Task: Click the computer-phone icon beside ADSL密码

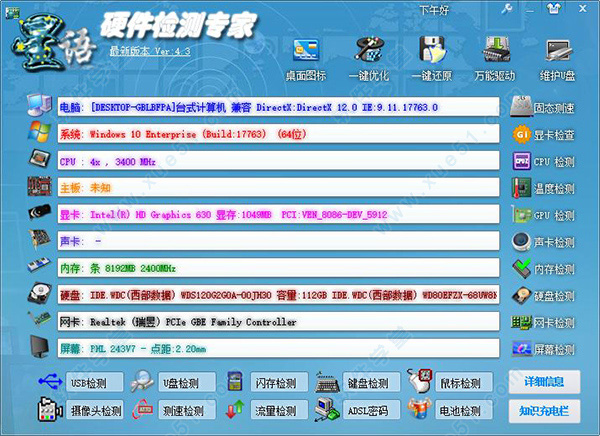Action: tap(327, 410)
